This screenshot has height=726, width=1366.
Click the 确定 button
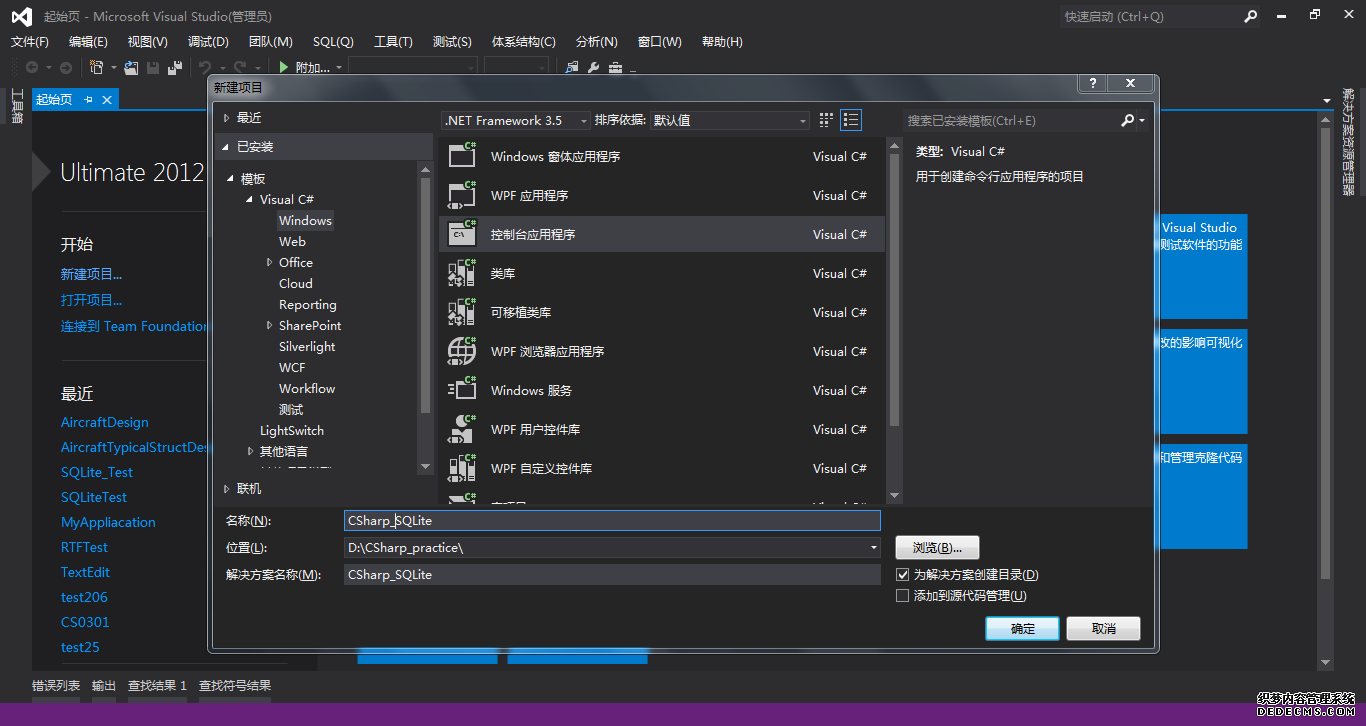(x=1022, y=629)
